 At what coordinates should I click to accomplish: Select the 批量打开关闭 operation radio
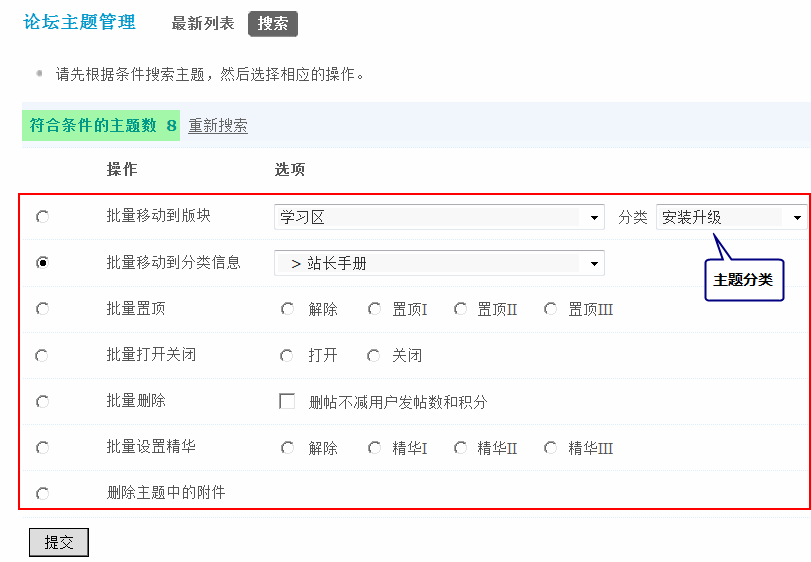42,355
